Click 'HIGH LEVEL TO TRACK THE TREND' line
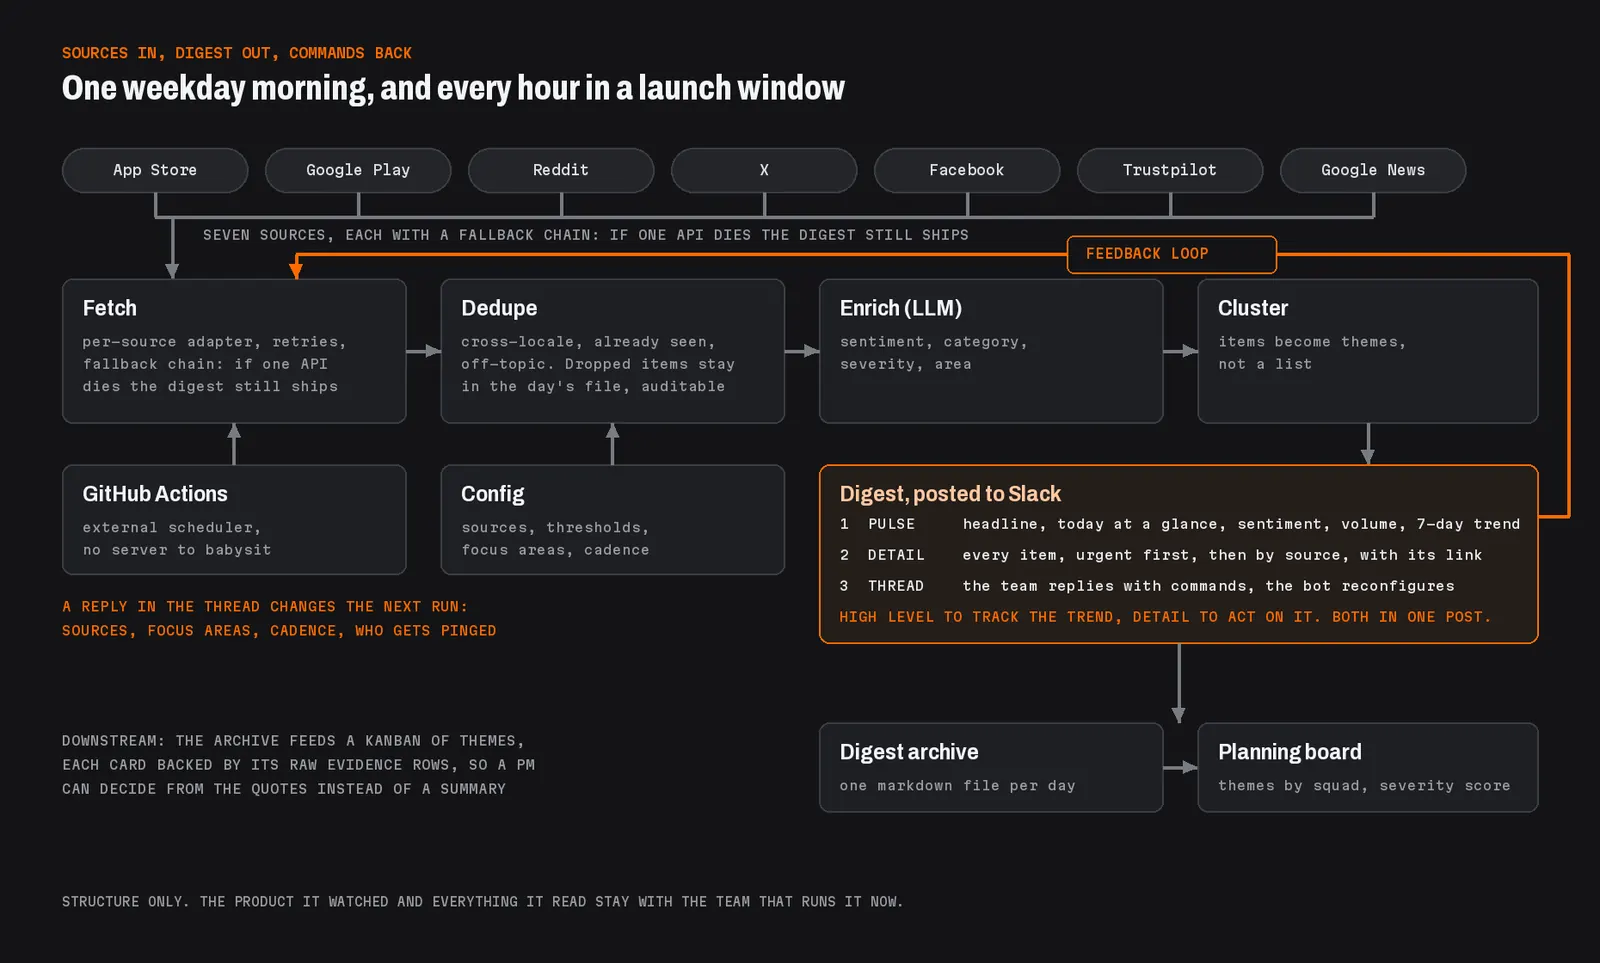The image size is (1600, 963). (1165, 617)
